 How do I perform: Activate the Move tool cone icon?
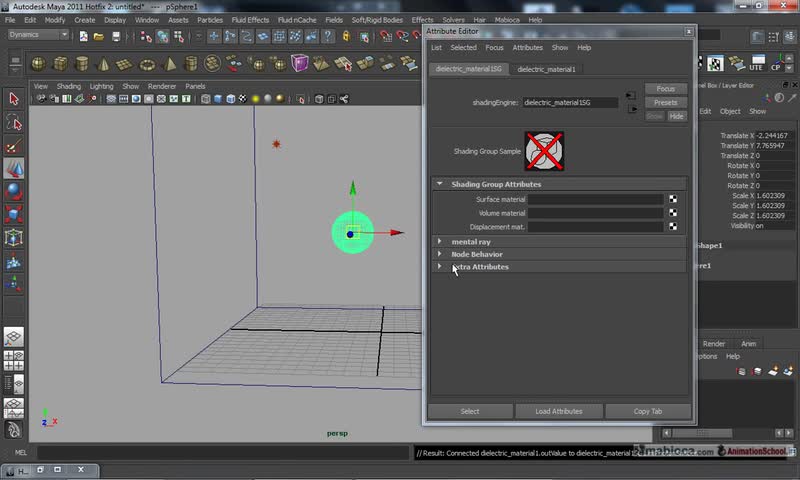(14, 169)
